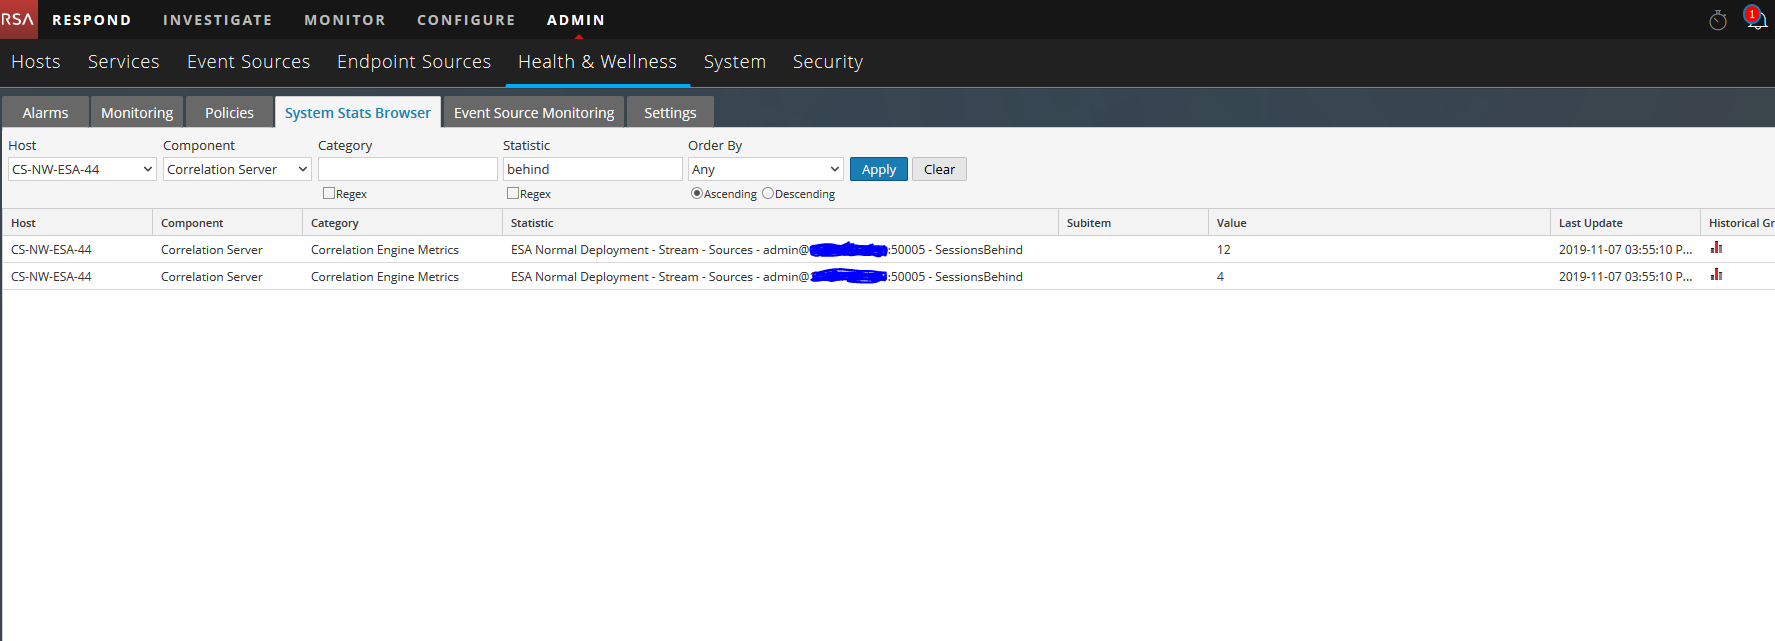Open the Endpoint Sources submenu
The height and width of the screenshot is (641, 1775).
[x=414, y=62]
